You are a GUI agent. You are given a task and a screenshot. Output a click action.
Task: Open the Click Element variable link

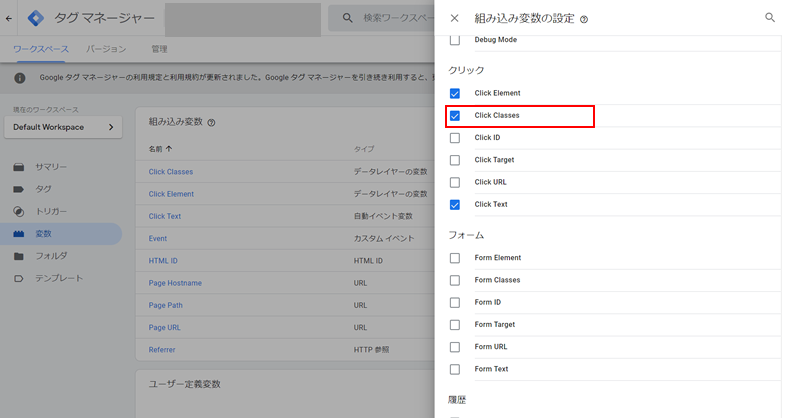(x=171, y=194)
